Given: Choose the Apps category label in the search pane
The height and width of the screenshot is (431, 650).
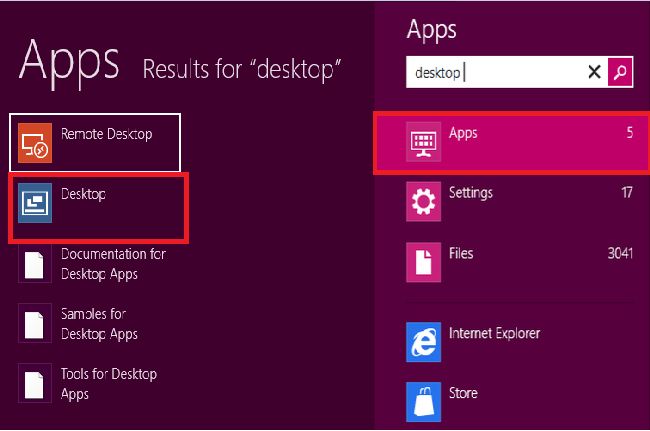Looking at the screenshot, I should coord(463,133).
